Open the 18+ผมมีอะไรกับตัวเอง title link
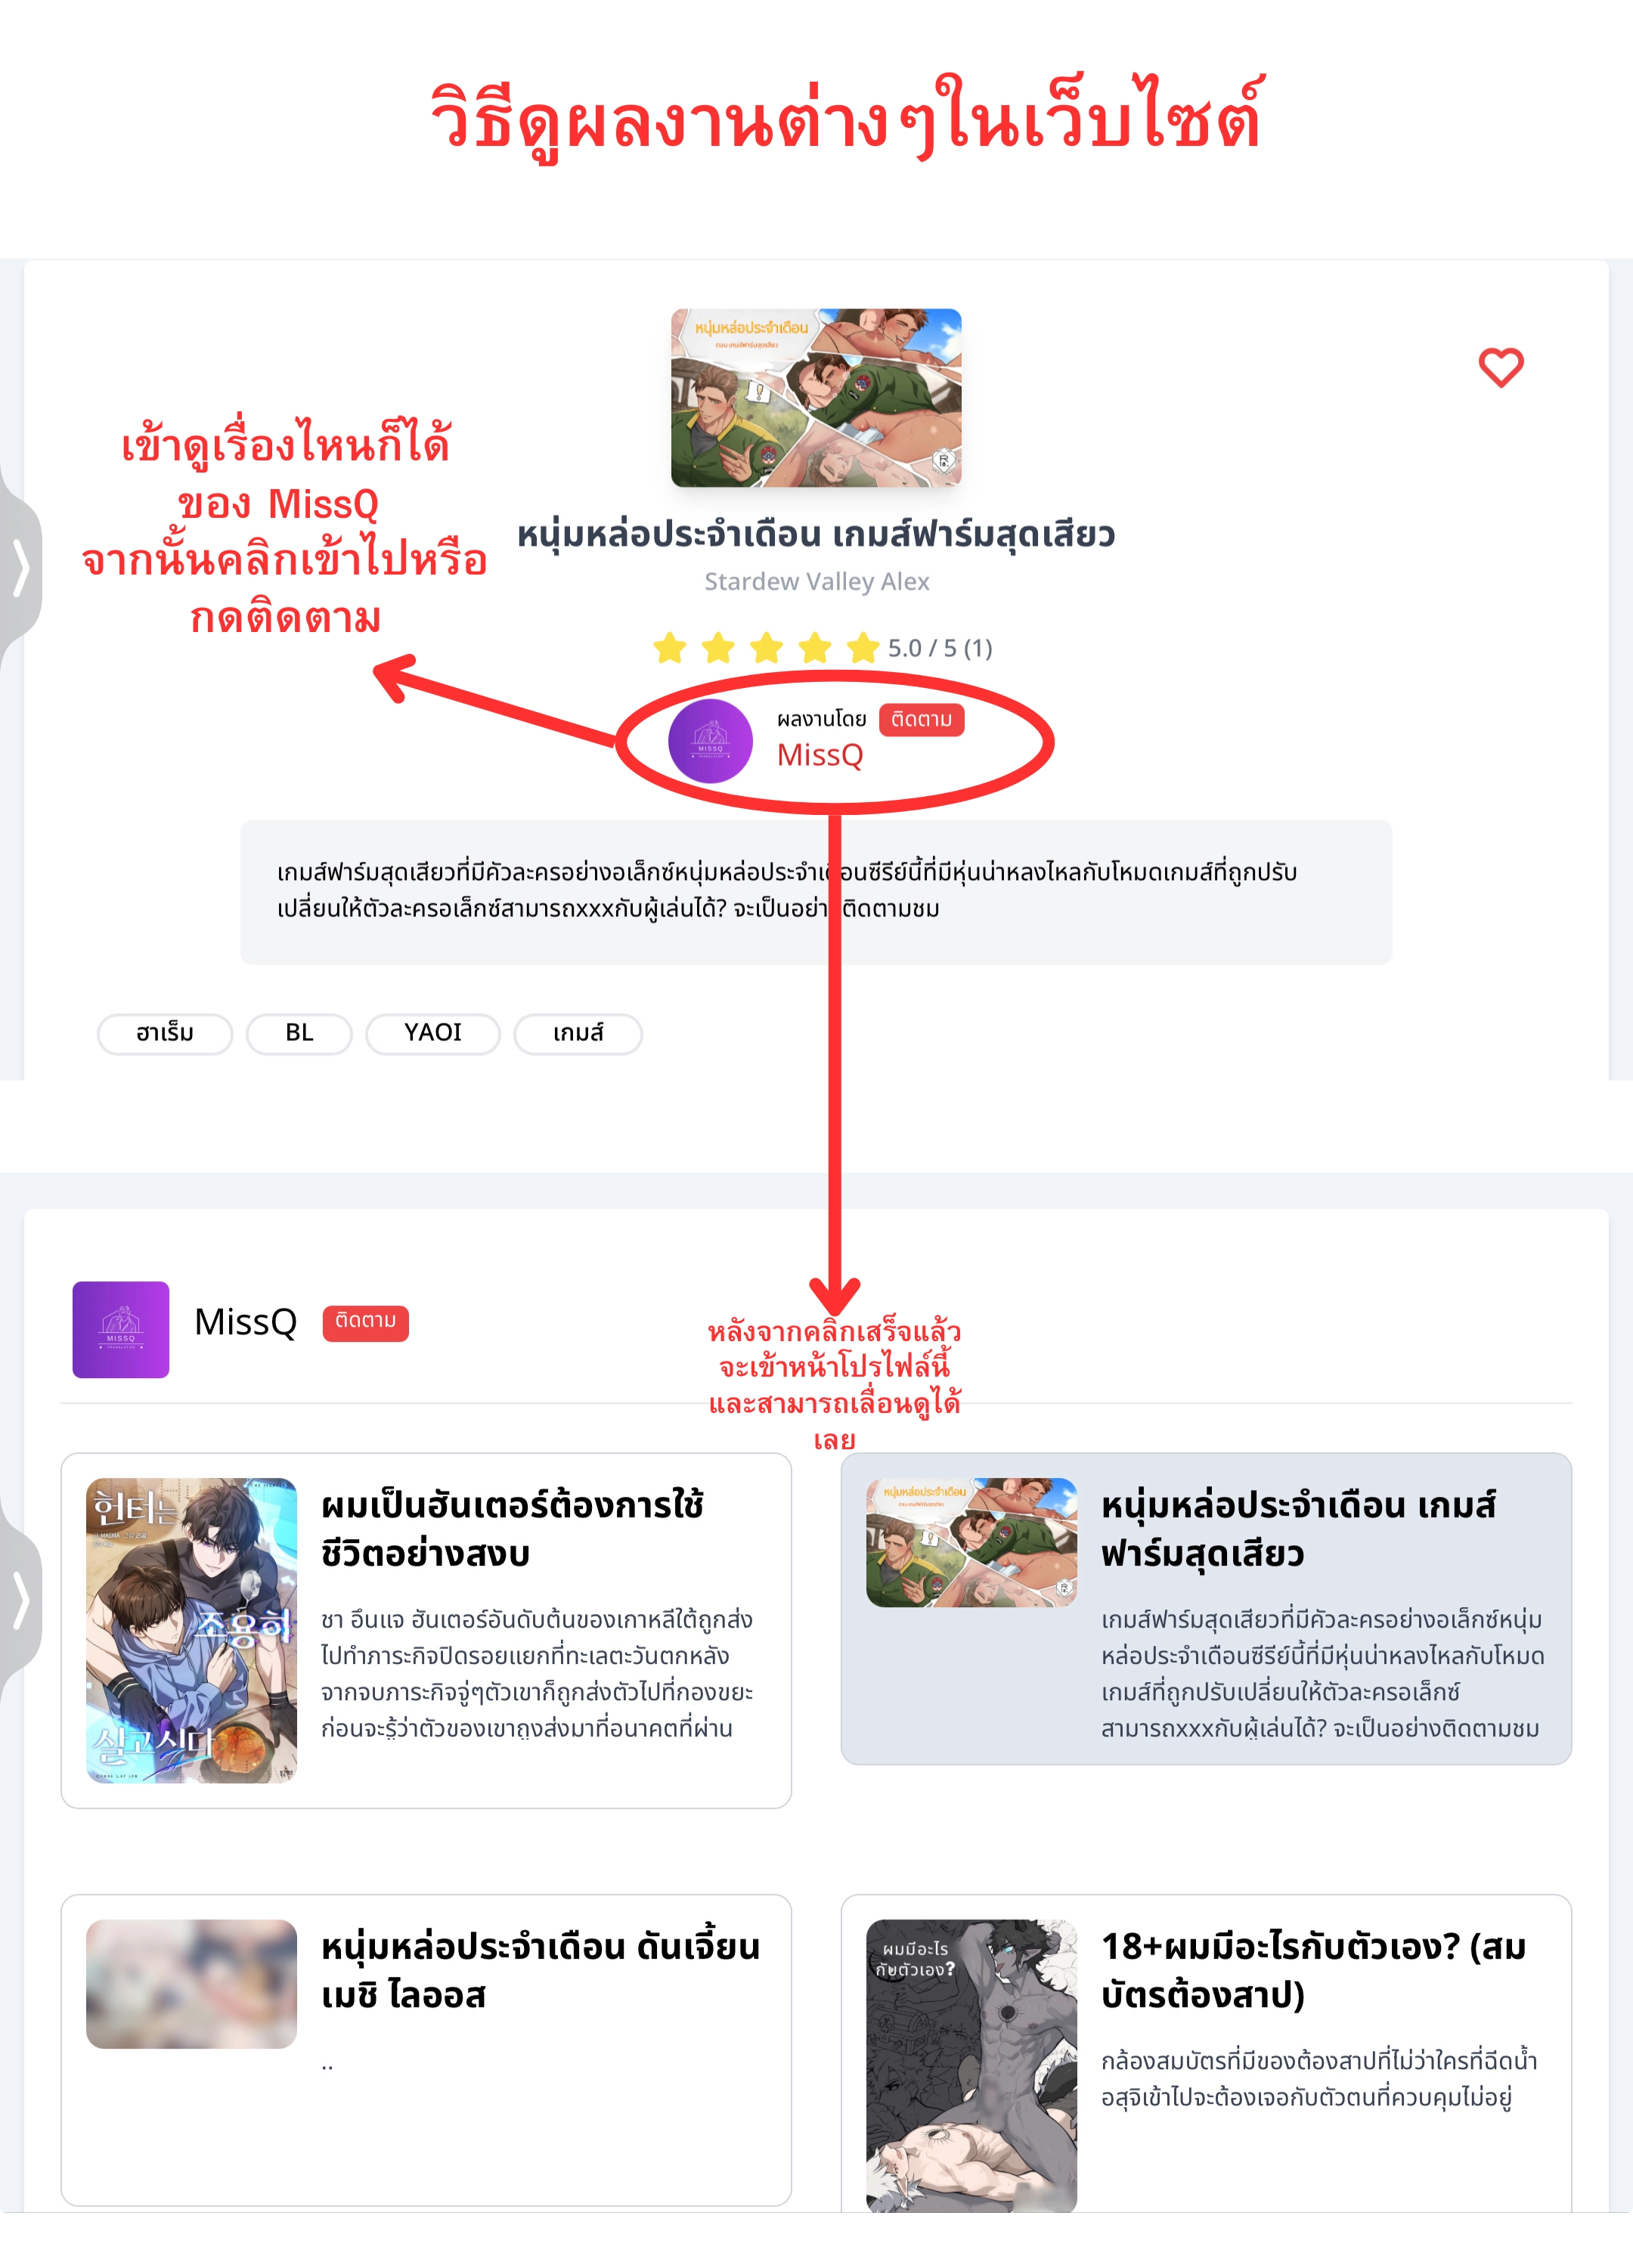This screenshot has height=2268, width=1633. click(1313, 1970)
